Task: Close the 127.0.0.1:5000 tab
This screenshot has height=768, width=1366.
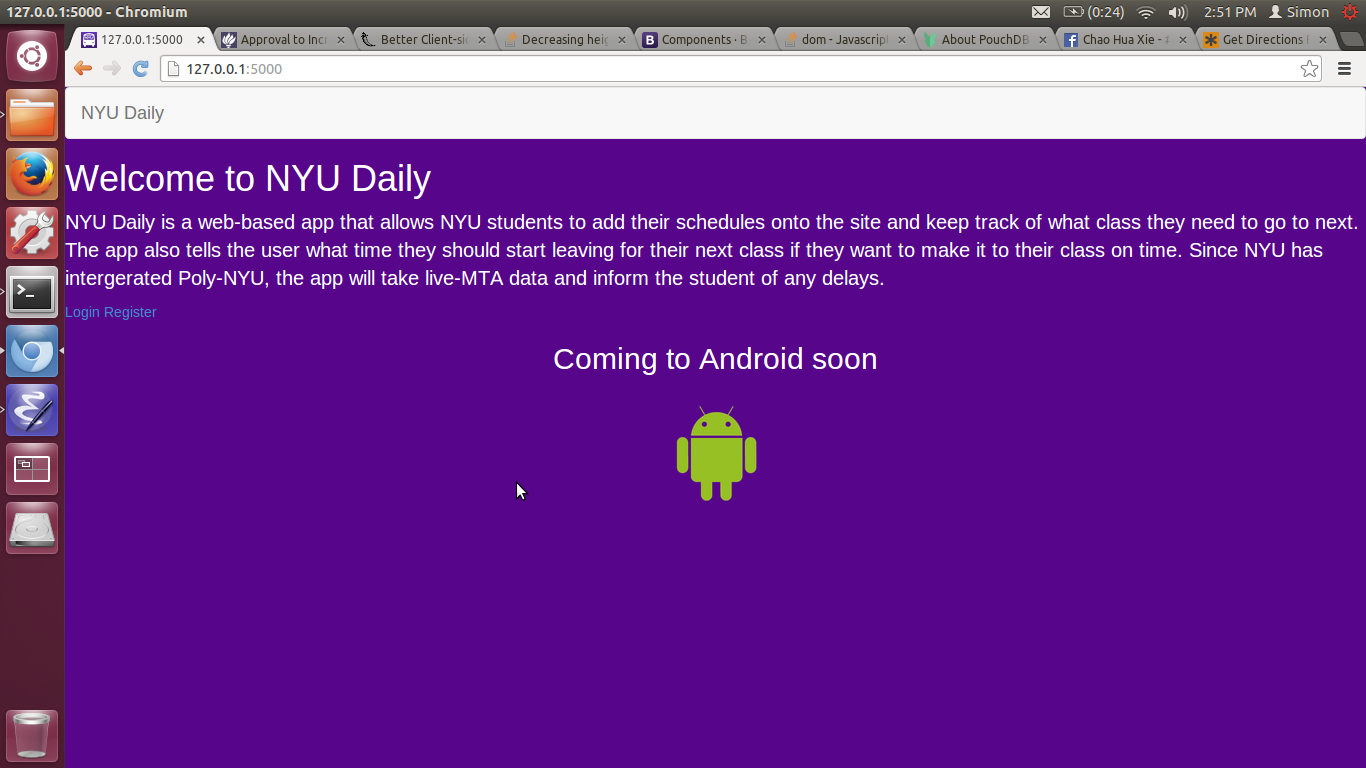Action: [x=200, y=40]
